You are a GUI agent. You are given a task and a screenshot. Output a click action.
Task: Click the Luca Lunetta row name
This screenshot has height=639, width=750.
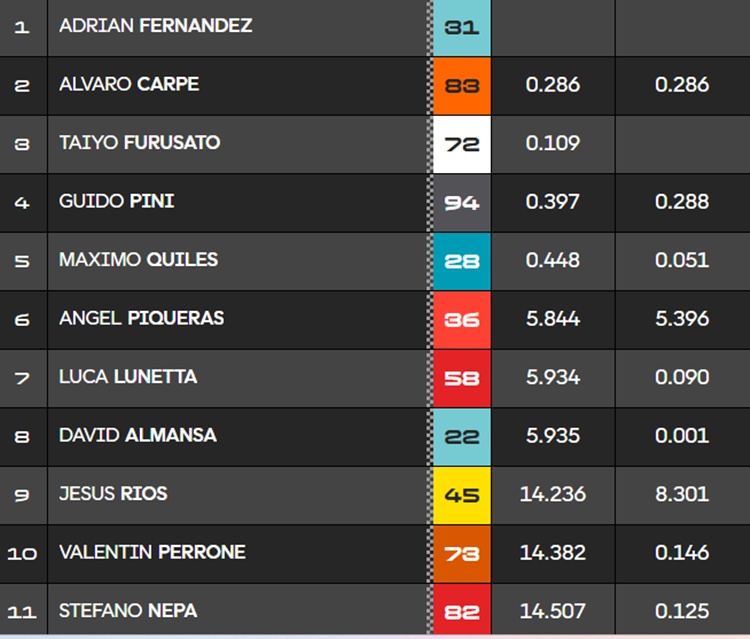tap(128, 376)
